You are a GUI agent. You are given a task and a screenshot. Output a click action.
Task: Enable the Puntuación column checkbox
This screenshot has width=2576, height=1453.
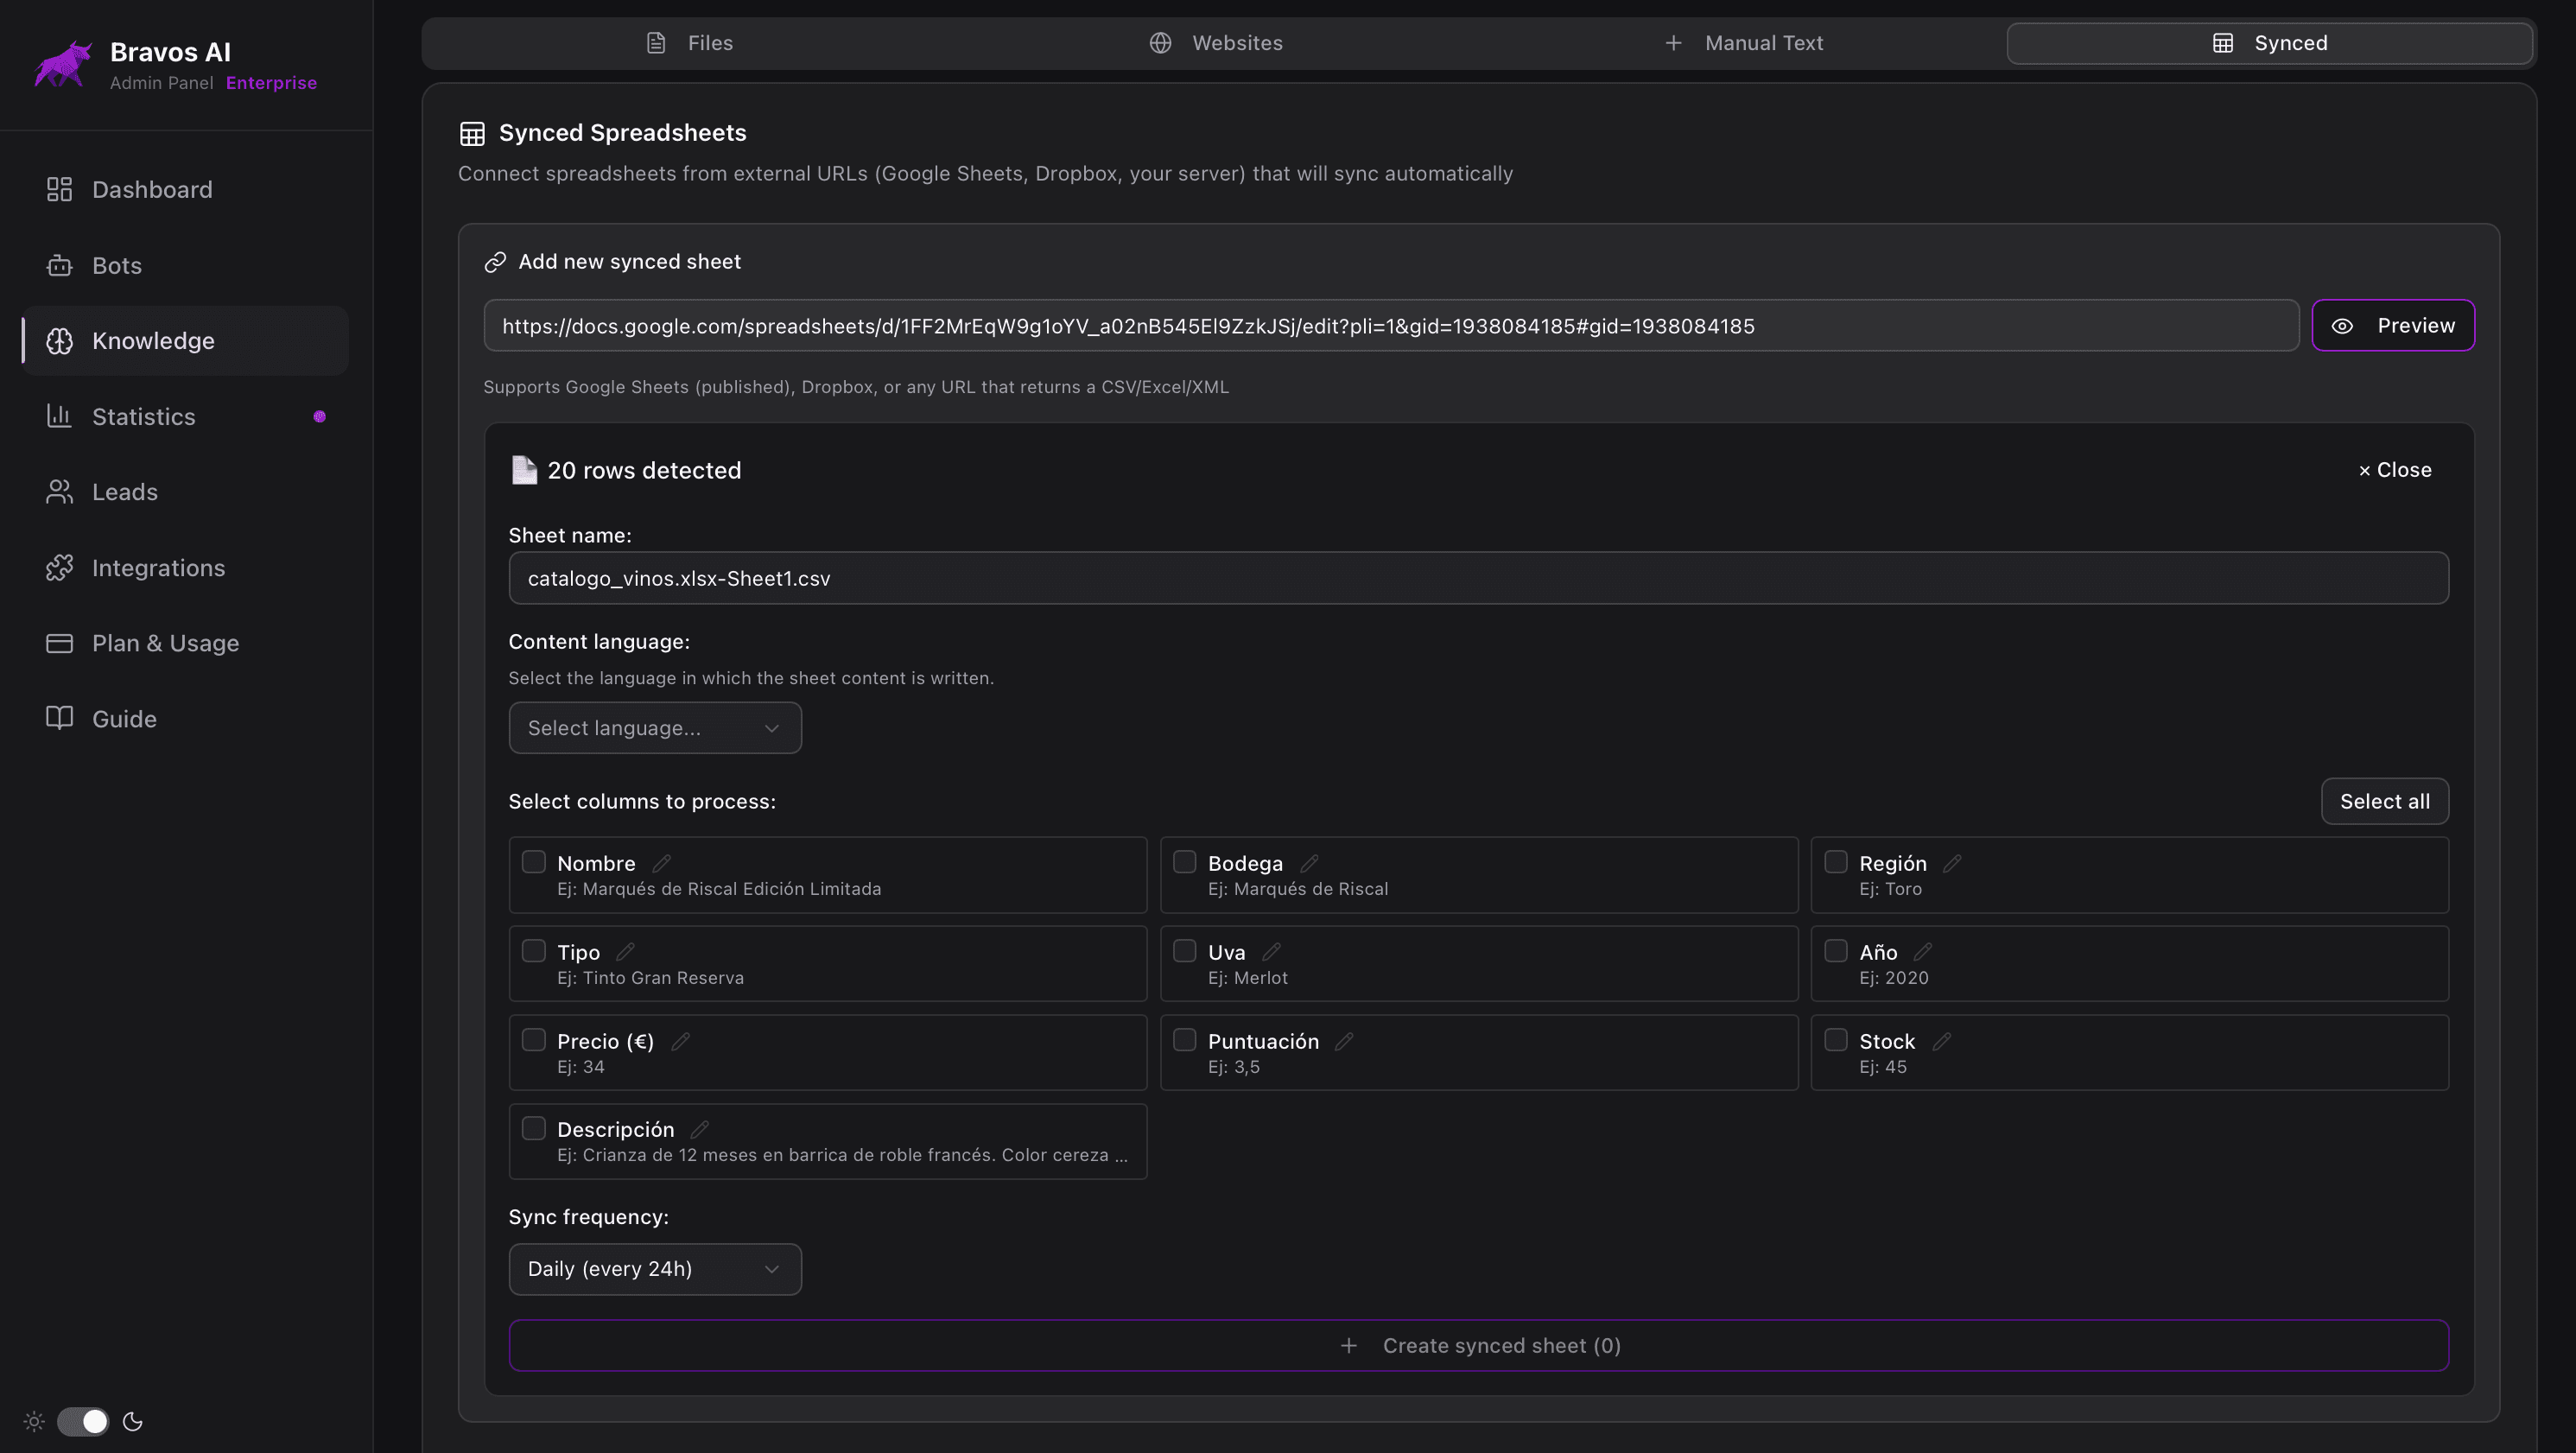pyautogui.click(x=1184, y=1039)
